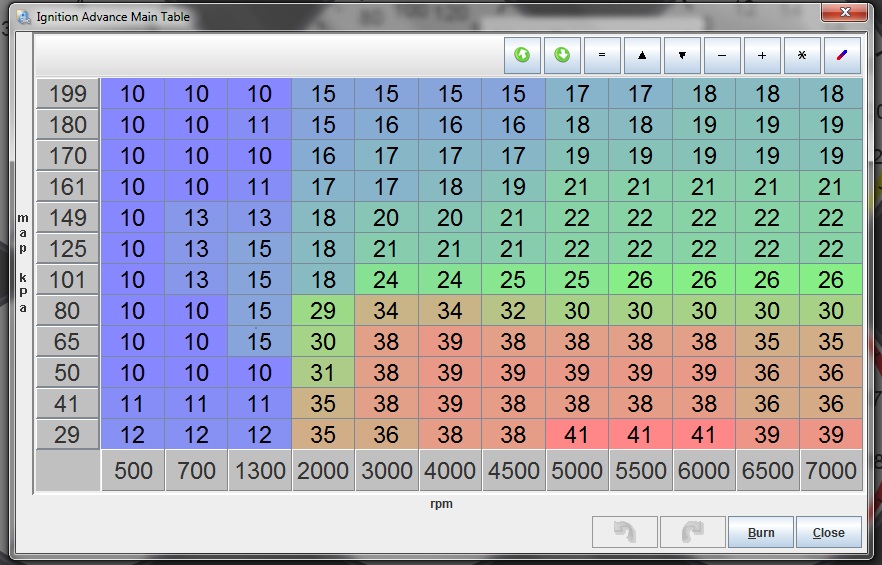Select the 125 kPa row header
This screenshot has width=882, height=565.
click(x=68, y=248)
